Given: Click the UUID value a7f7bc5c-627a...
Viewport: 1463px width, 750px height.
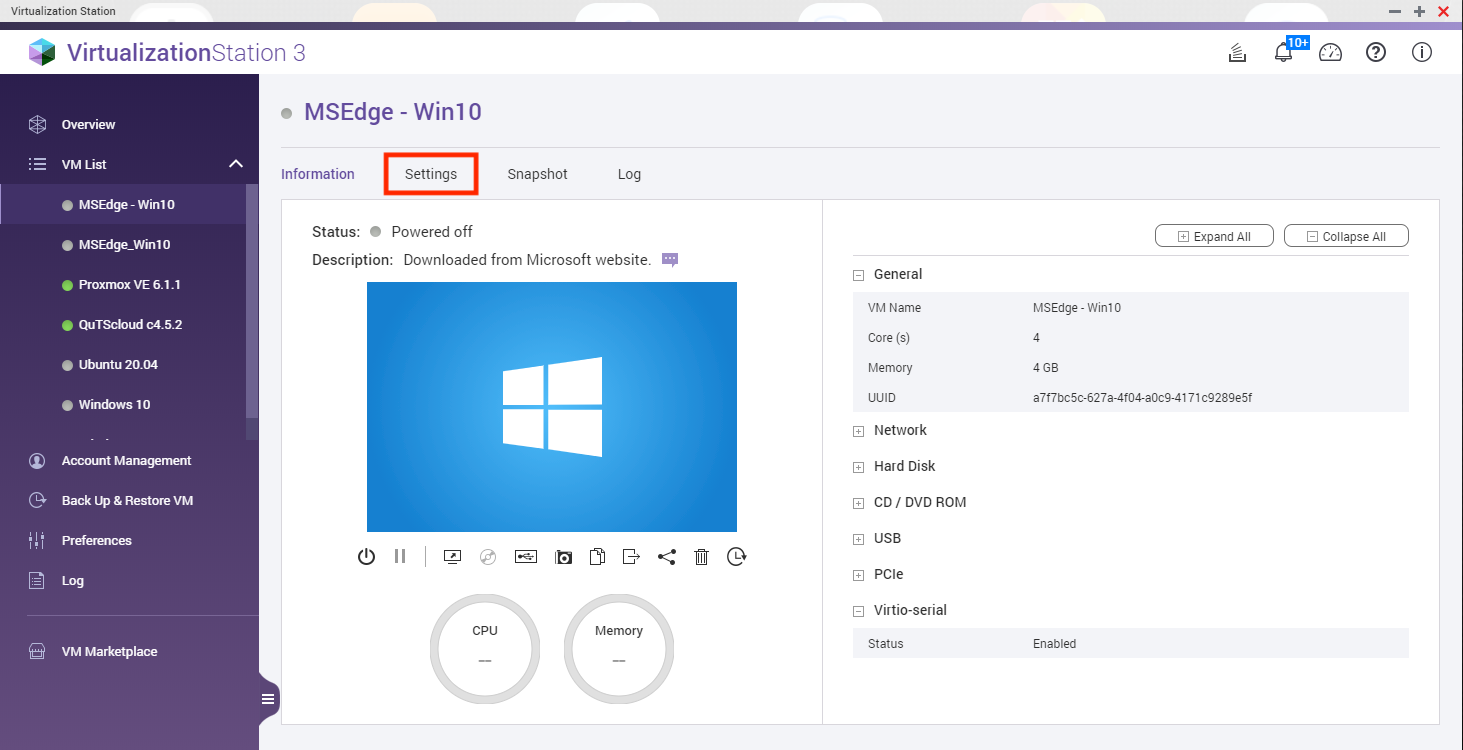Looking at the screenshot, I should (1142, 398).
